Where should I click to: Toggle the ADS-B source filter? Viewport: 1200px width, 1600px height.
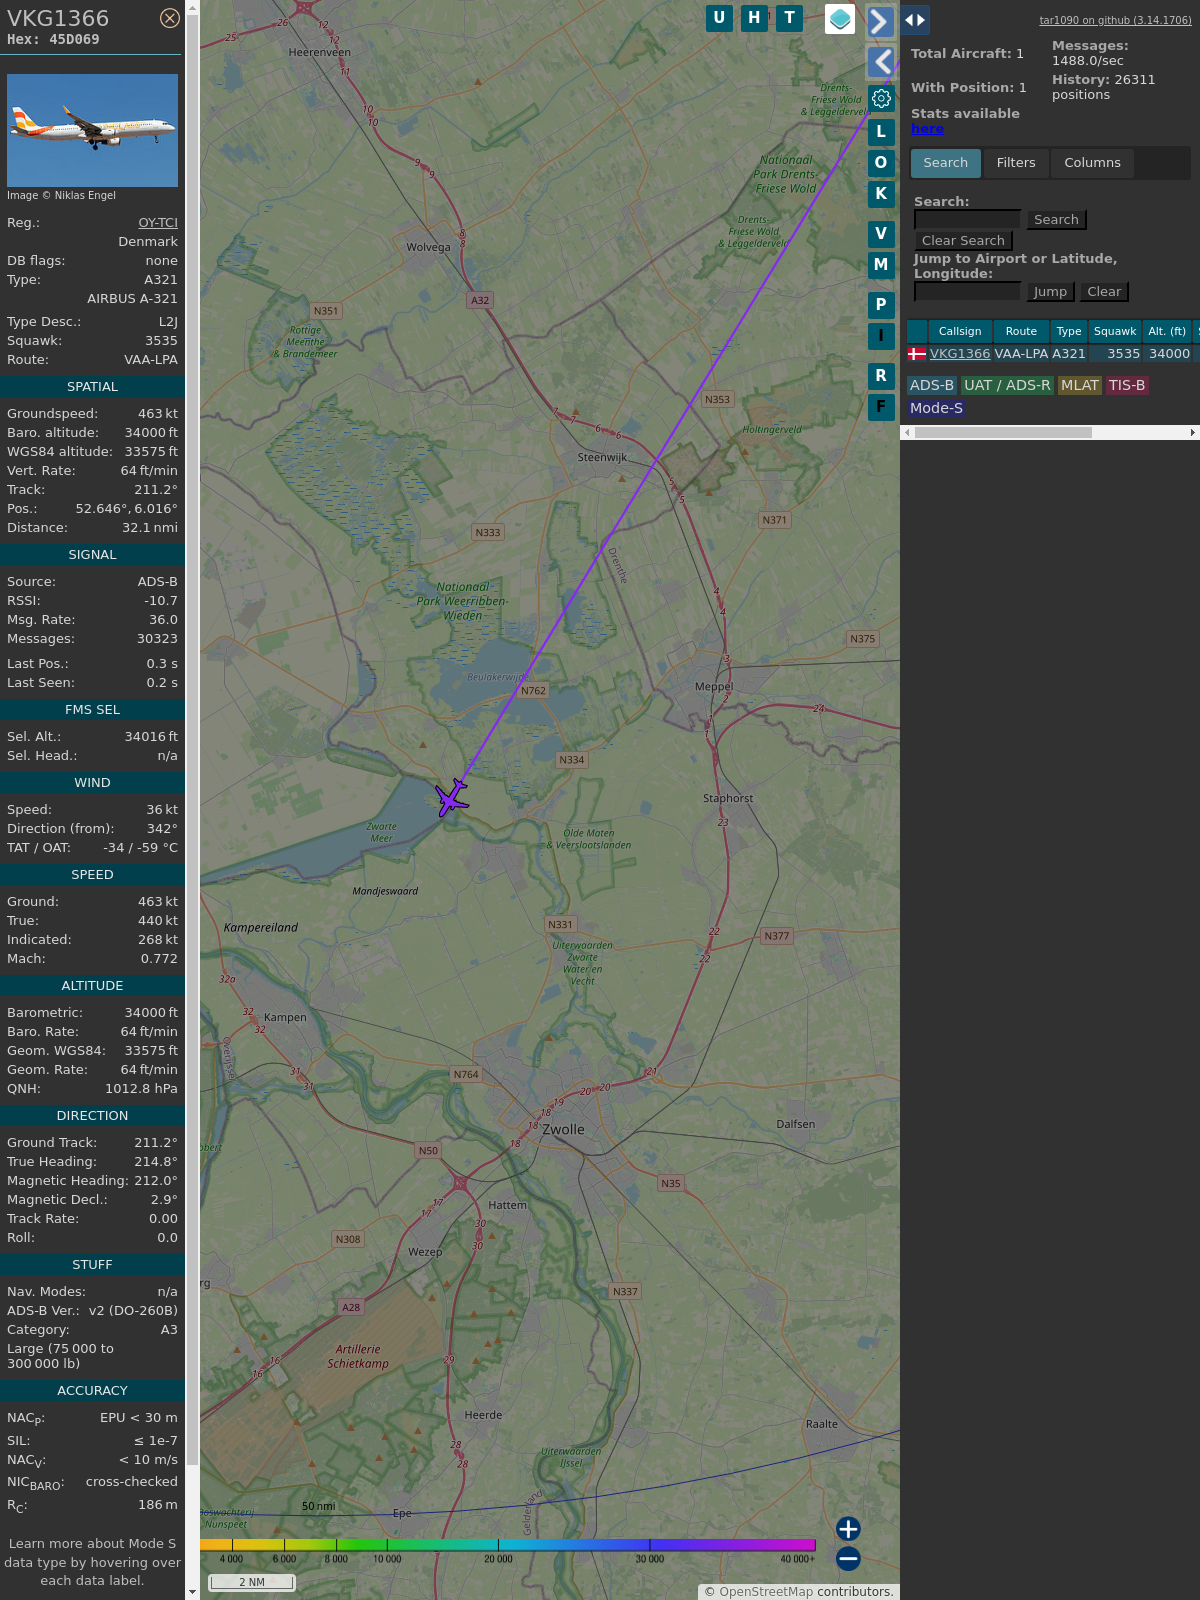(x=931, y=385)
